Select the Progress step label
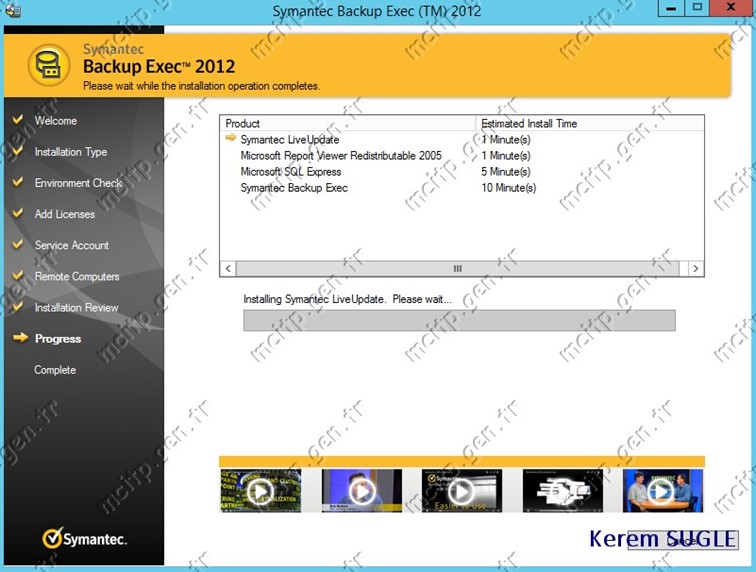 click(x=58, y=339)
